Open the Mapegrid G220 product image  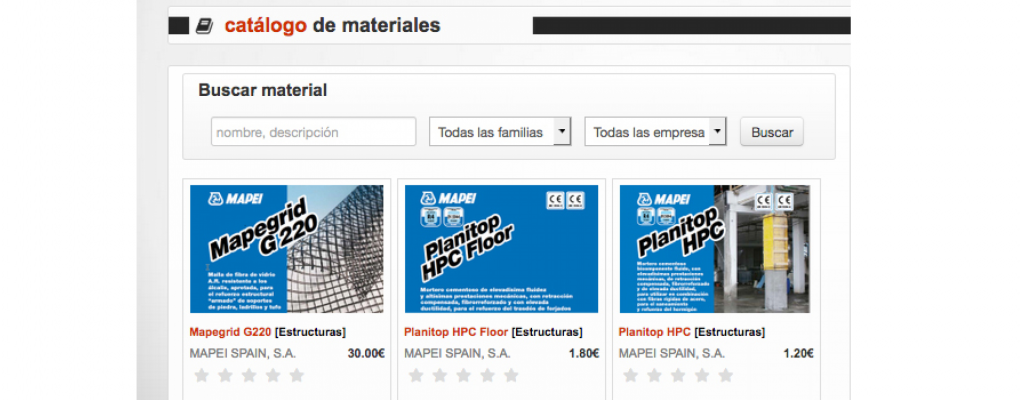287,249
